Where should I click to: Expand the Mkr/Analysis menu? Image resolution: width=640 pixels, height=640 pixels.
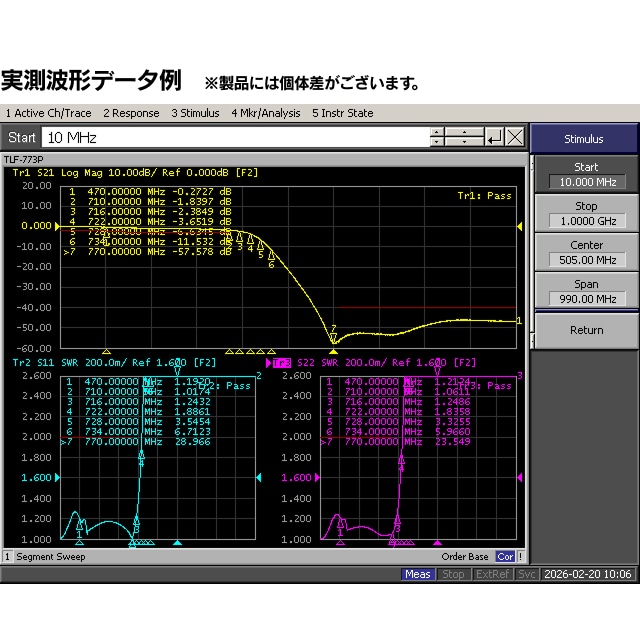point(265,113)
